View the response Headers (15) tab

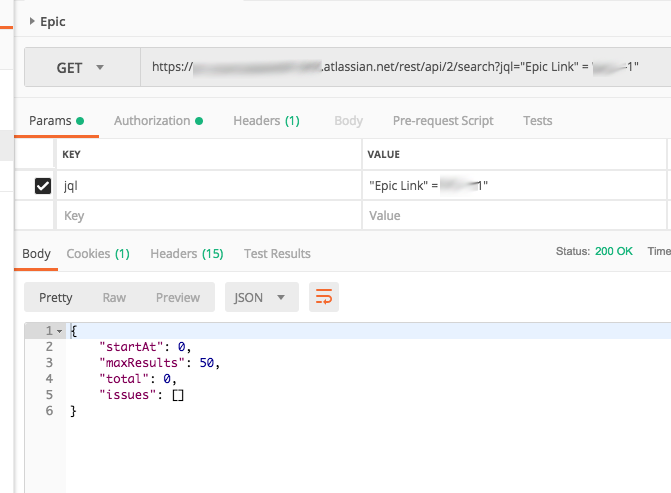[187, 254]
